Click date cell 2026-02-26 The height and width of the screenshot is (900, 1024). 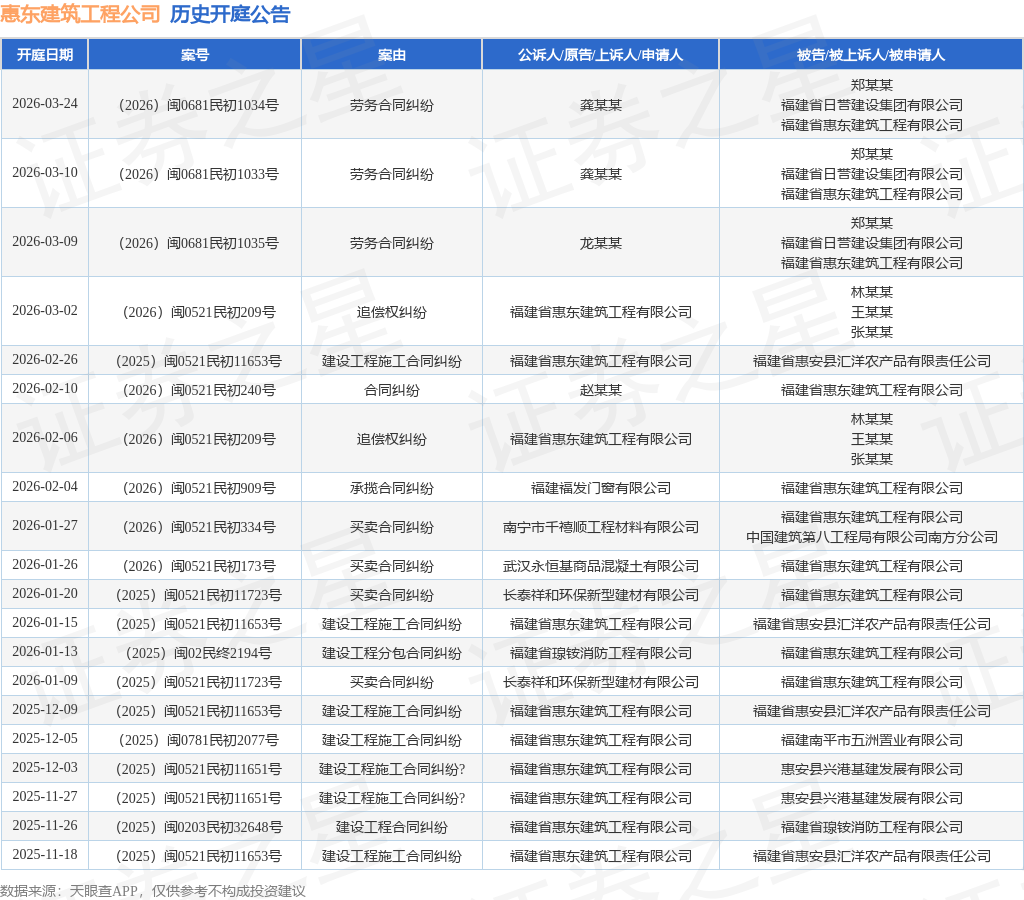click(45, 359)
